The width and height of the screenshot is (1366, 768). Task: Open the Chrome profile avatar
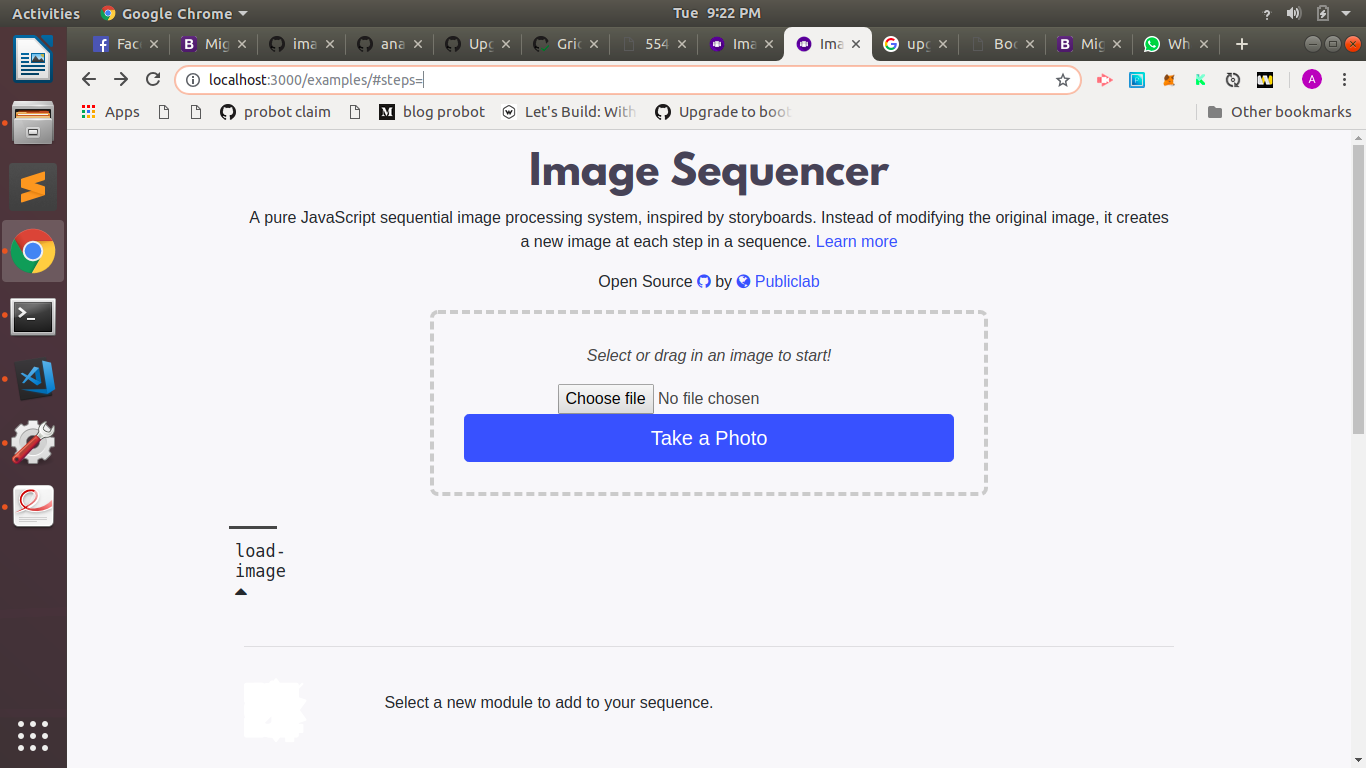click(x=1312, y=80)
